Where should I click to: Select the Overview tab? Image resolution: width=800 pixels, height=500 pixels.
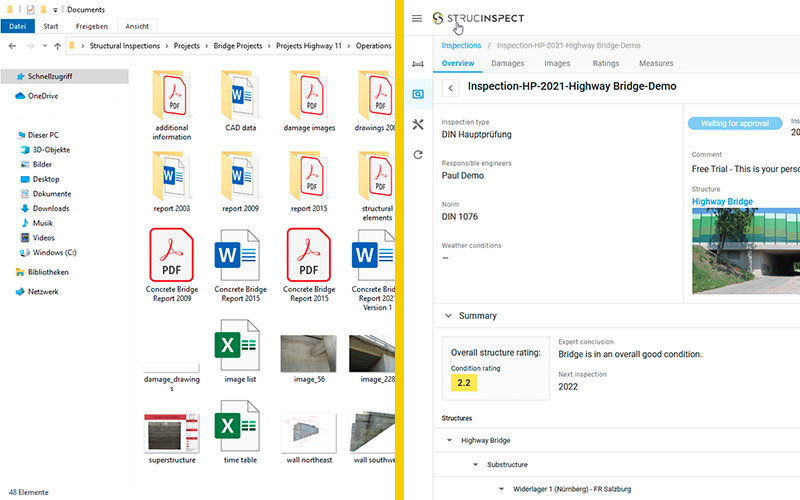pos(458,63)
